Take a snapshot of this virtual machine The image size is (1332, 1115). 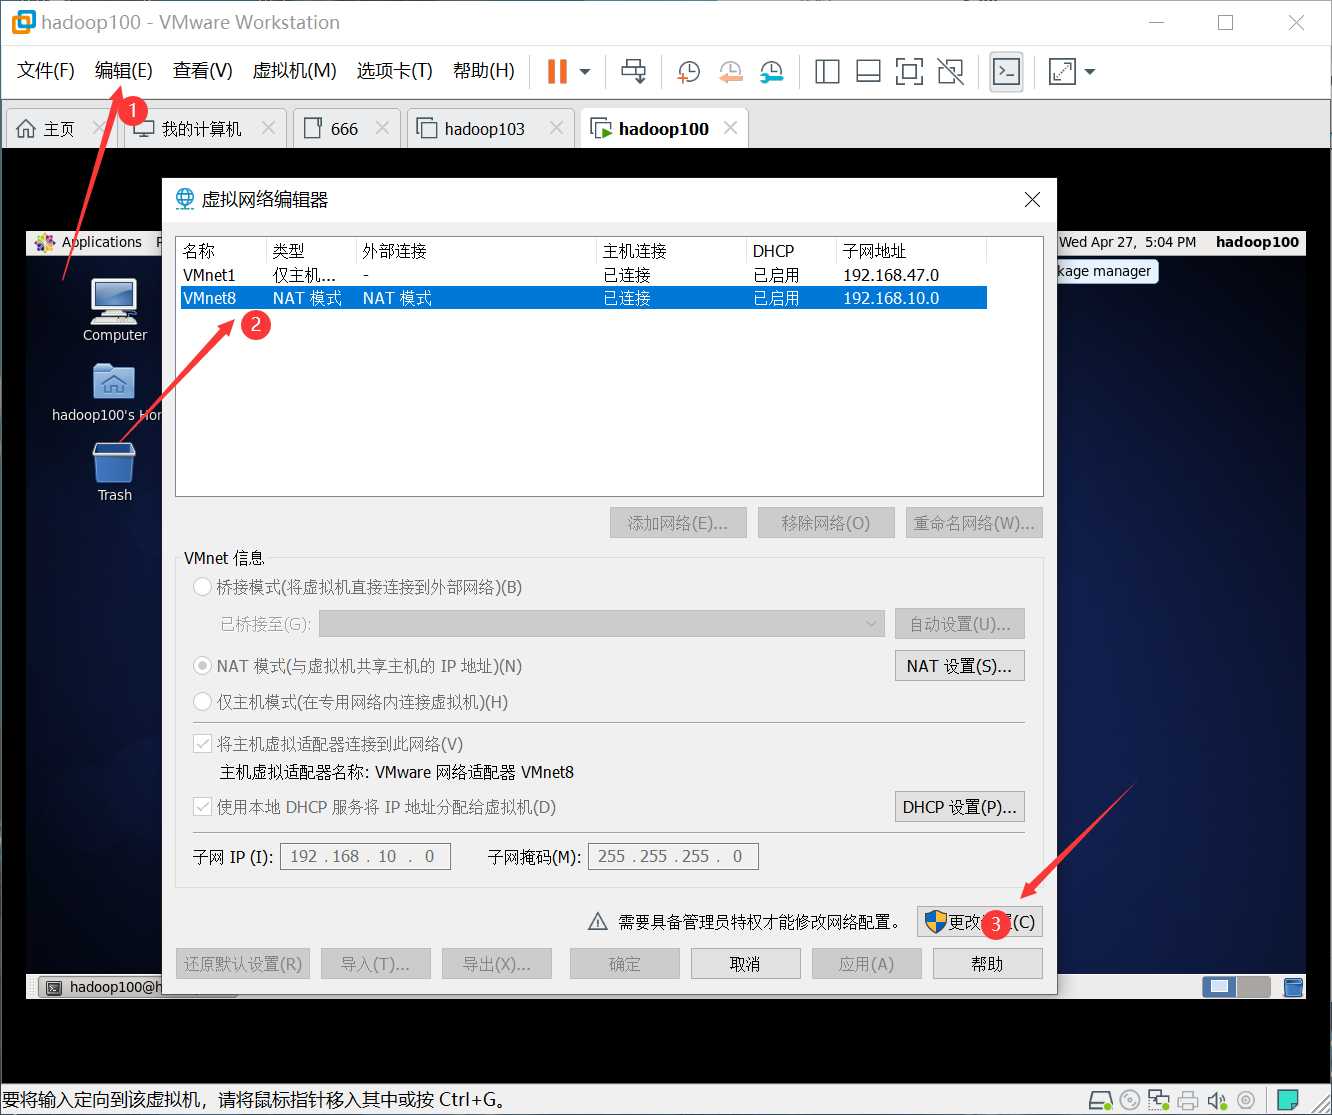coord(688,71)
